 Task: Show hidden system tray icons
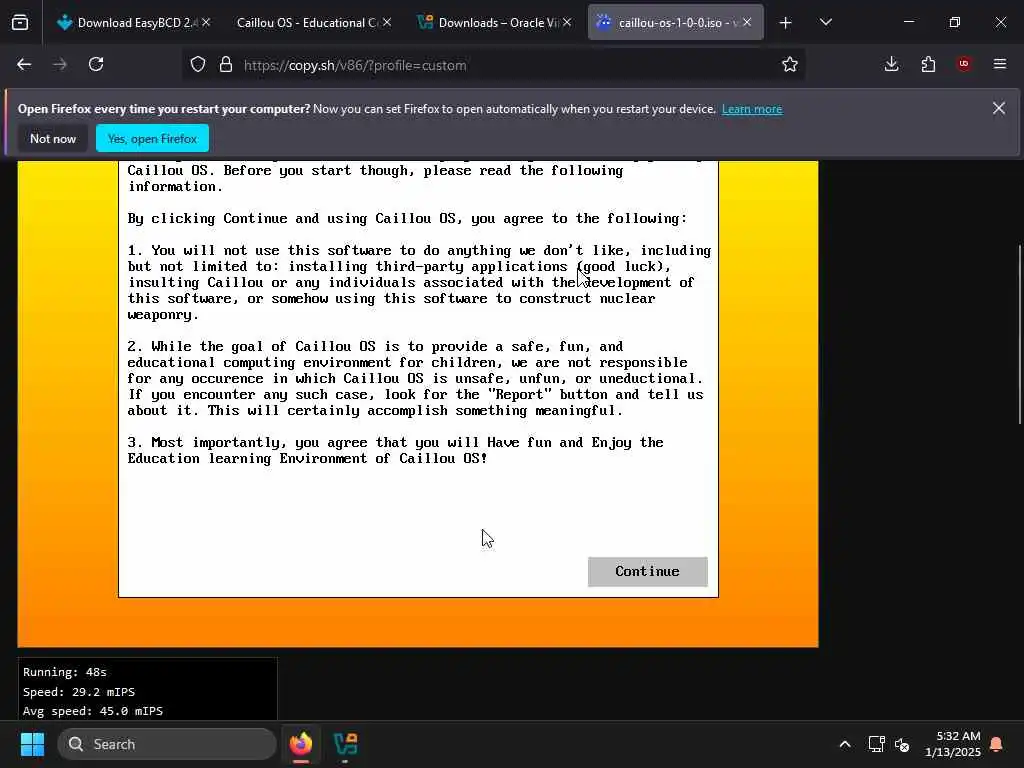(x=844, y=744)
